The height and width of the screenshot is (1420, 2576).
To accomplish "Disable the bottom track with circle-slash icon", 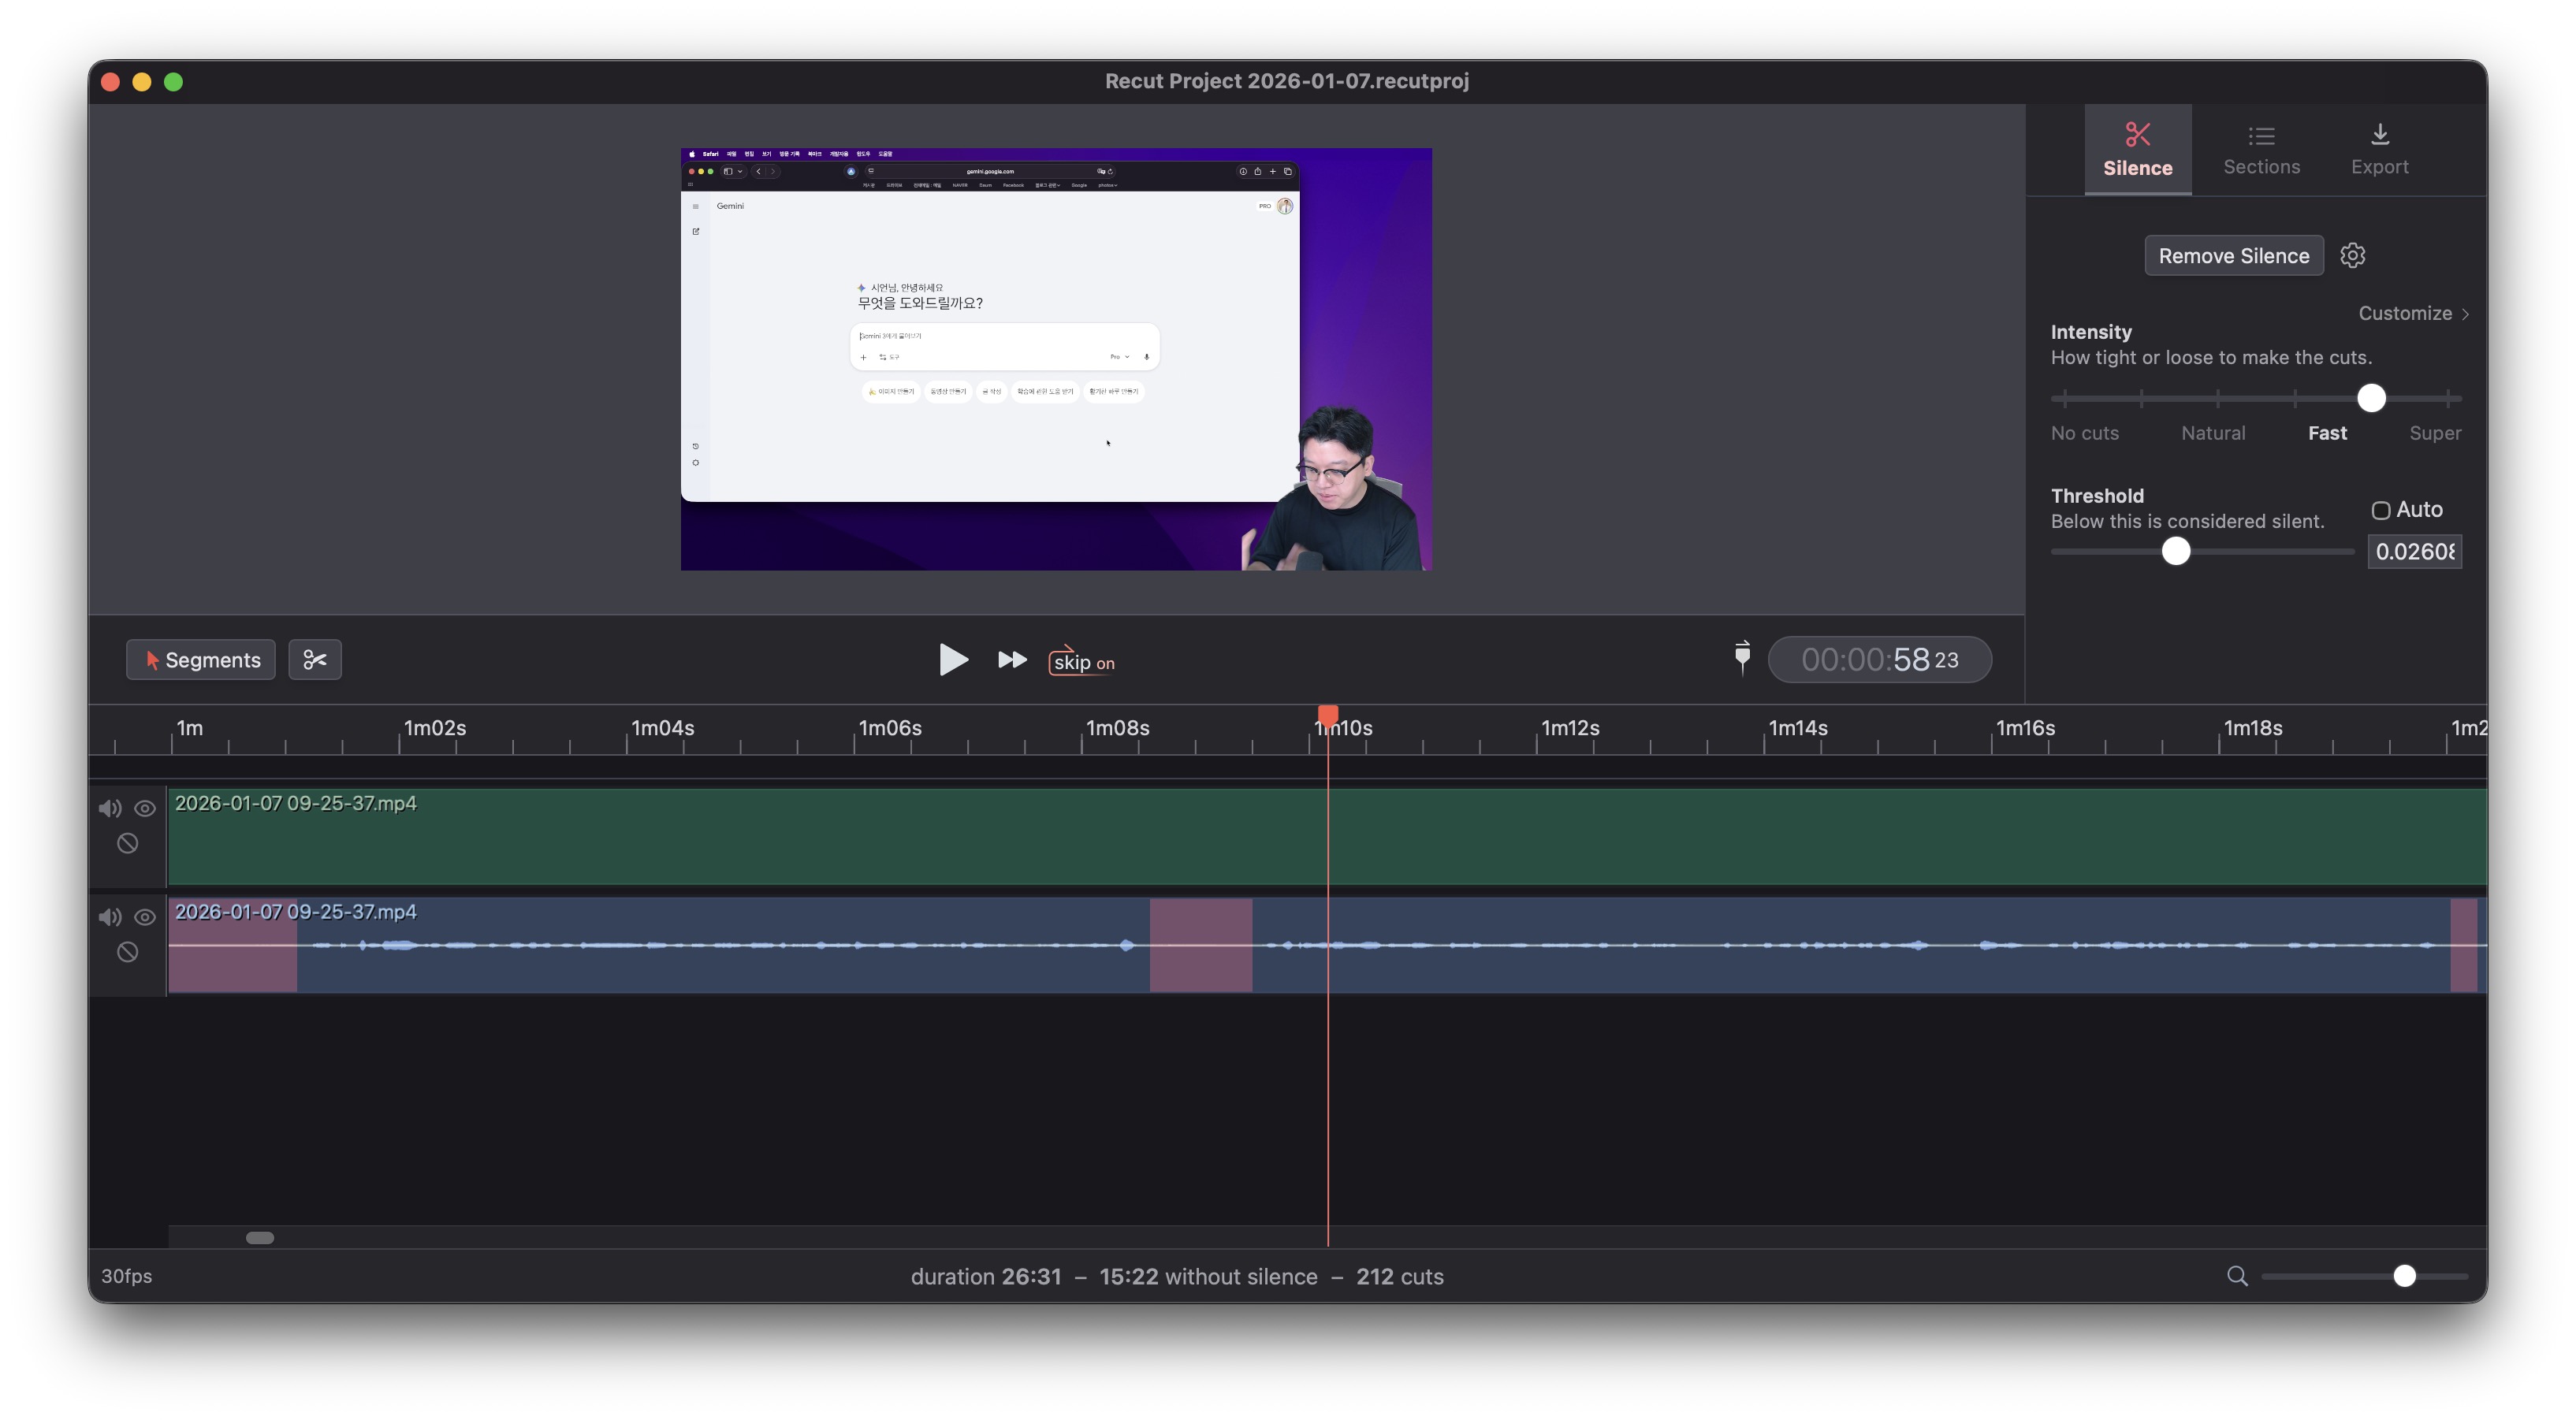I will click(x=127, y=952).
